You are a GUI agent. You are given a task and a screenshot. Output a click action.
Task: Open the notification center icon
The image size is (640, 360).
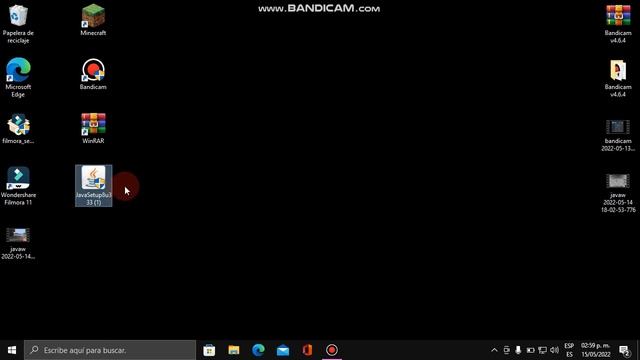pyautogui.click(x=624, y=350)
